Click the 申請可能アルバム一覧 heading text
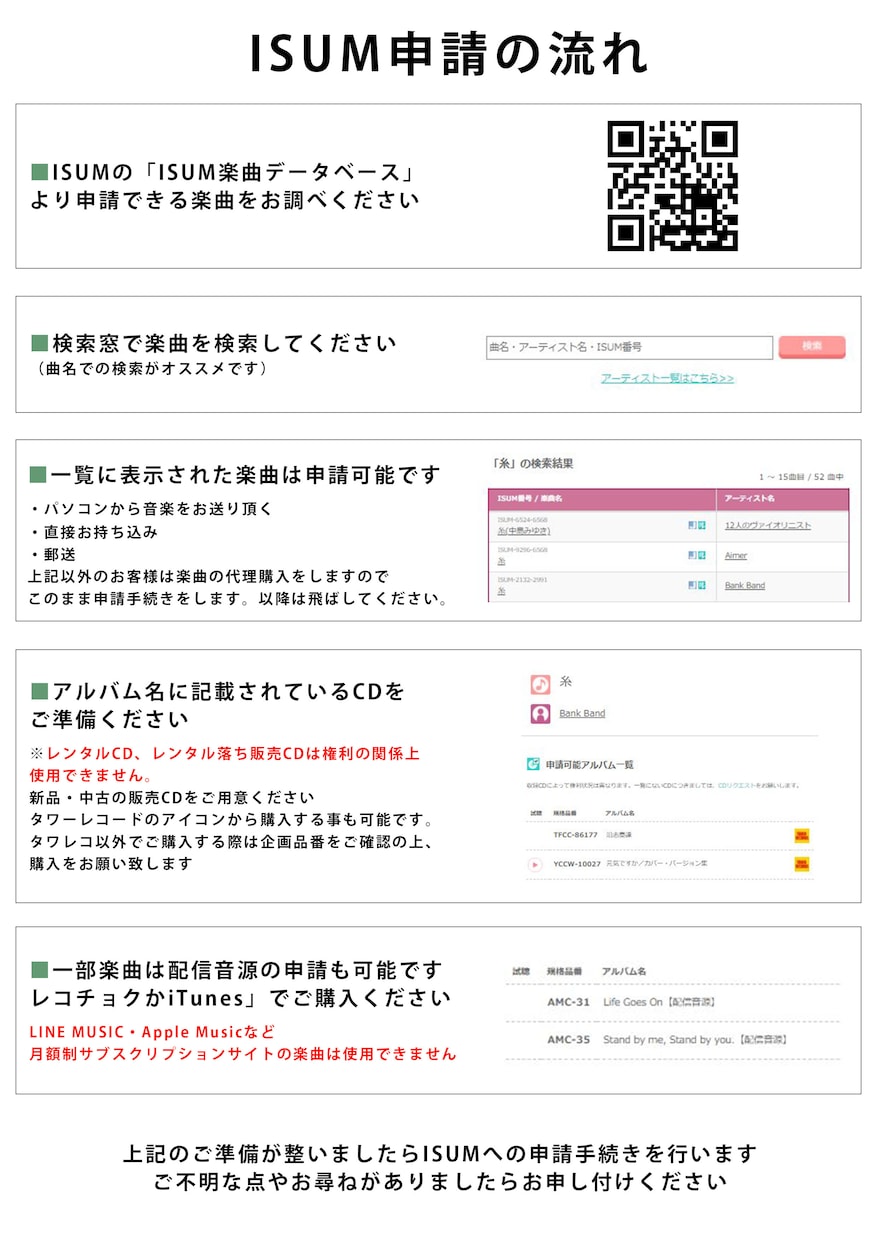Image resolution: width=877 pixels, height=1240 pixels. coord(589,764)
